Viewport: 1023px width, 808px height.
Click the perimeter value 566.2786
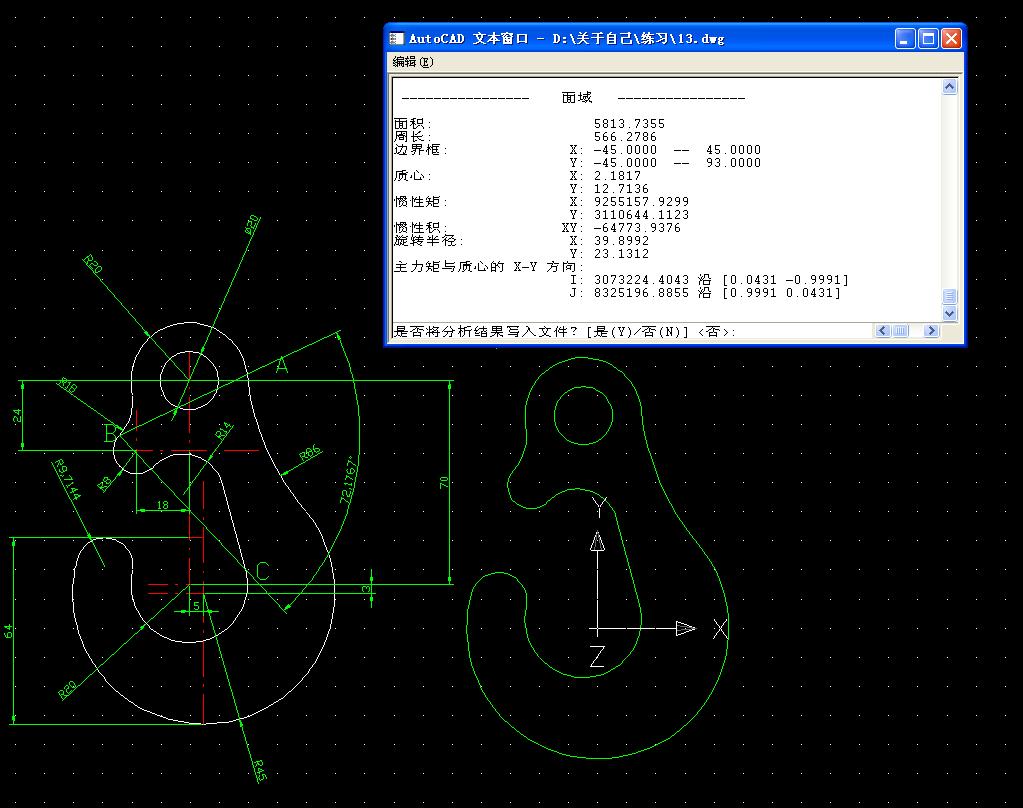click(625, 136)
